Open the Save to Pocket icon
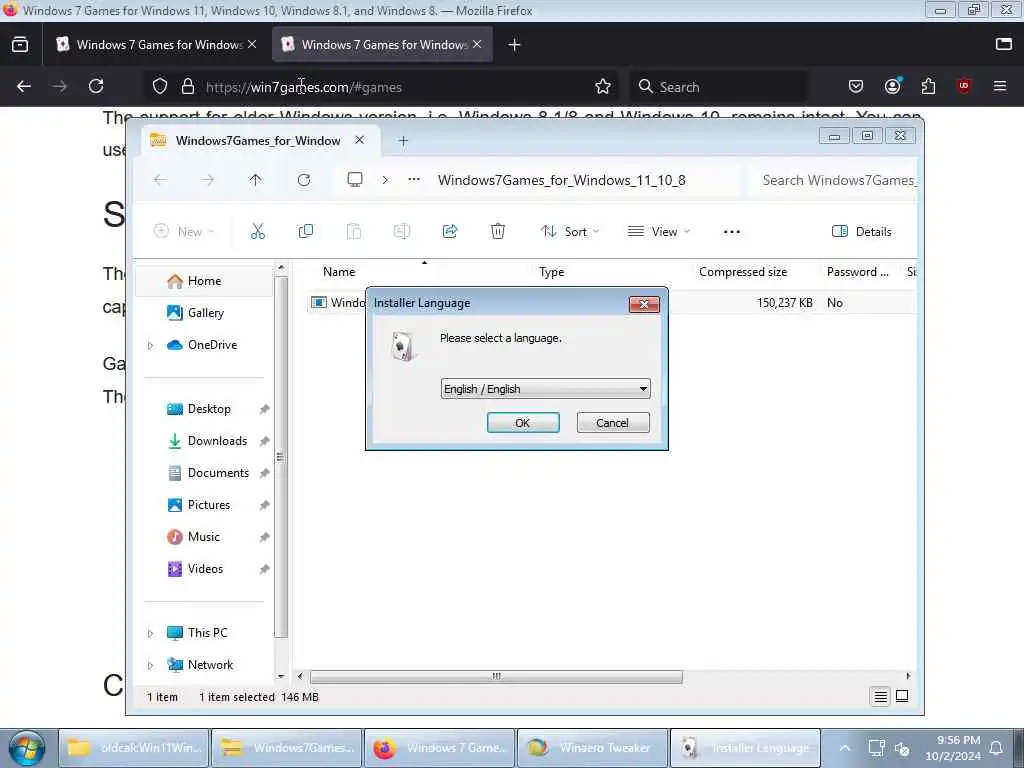Screen dimensions: 1024x768 (x=856, y=86)
